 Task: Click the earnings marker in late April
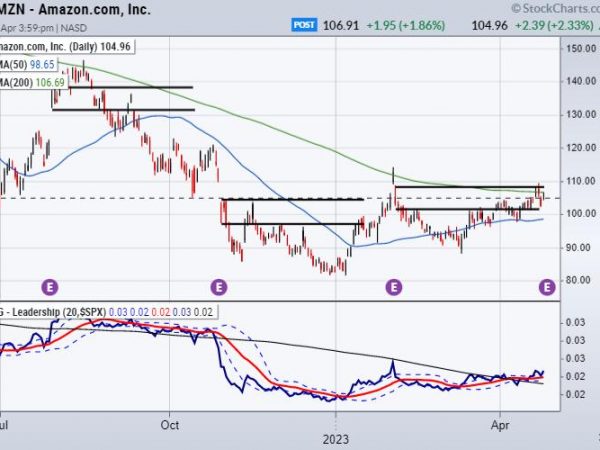547,287
